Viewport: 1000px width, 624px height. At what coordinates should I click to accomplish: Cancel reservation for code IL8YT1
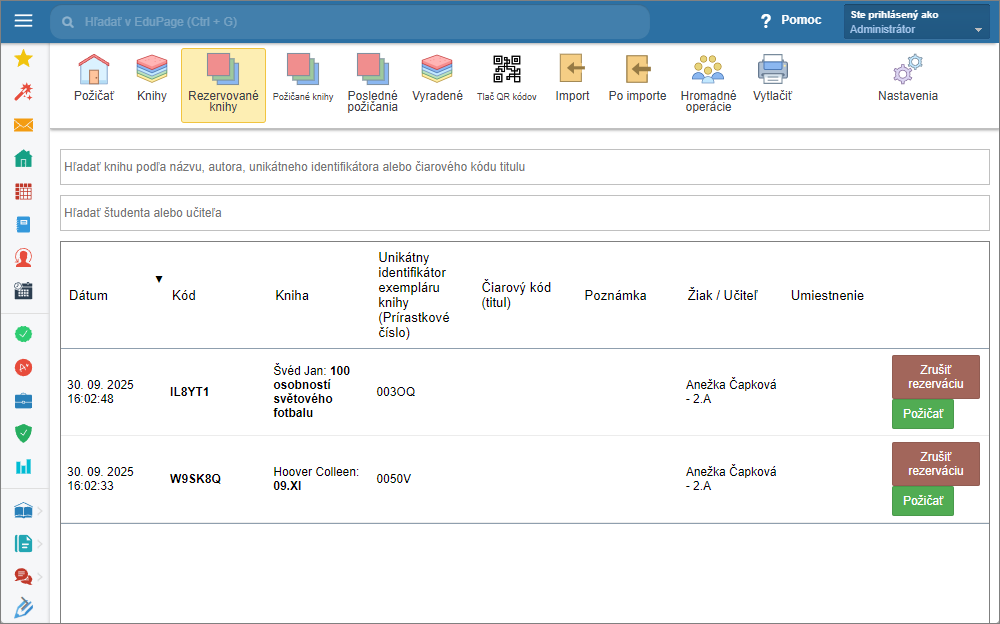[x=935, y=377]
